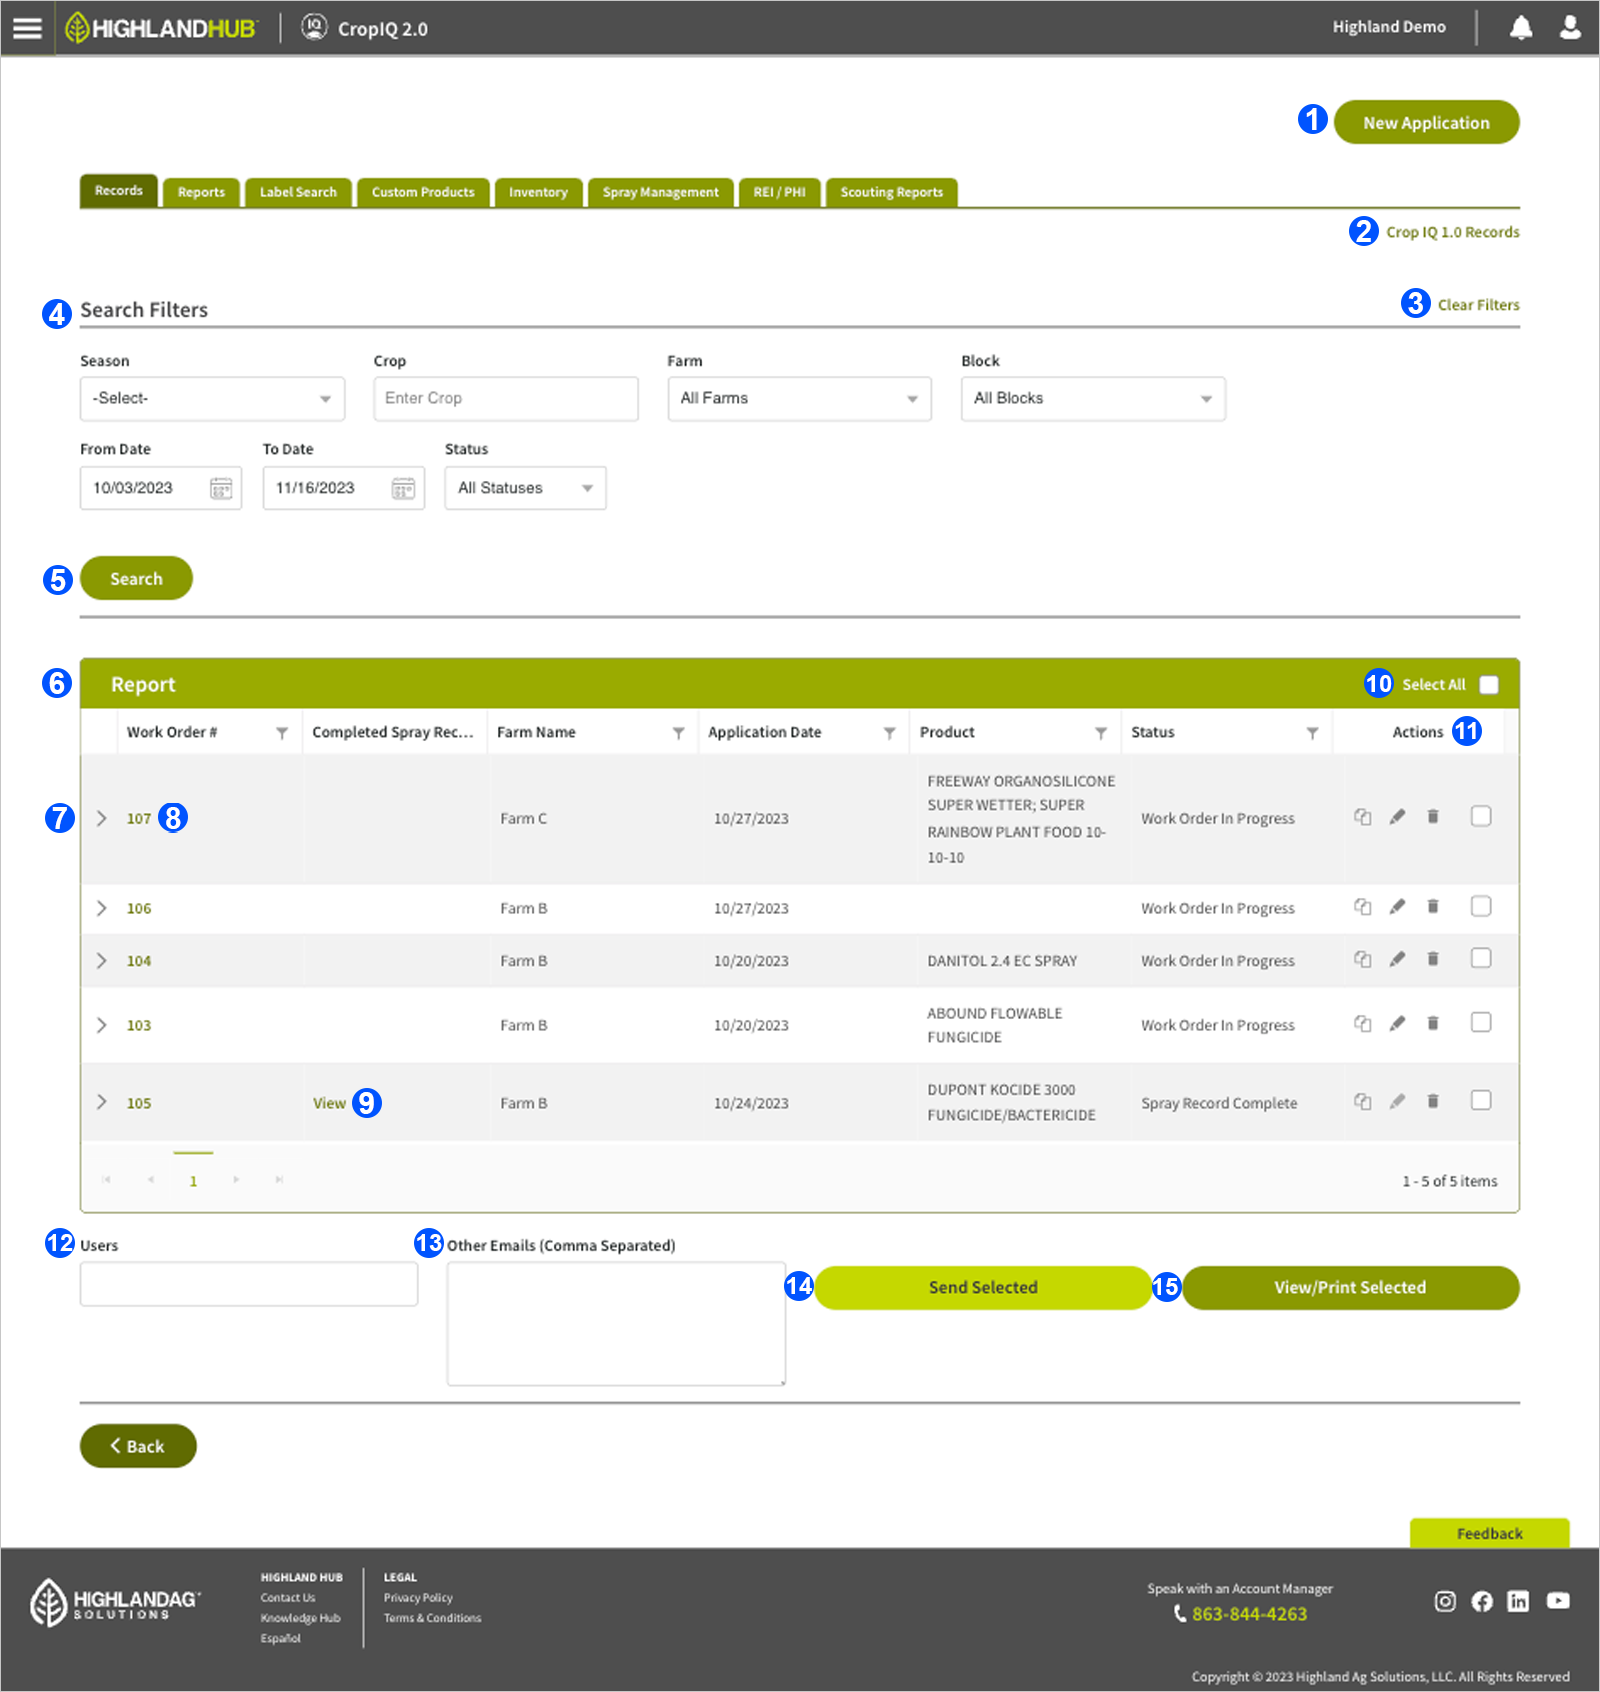Open the Instagram link in footer
The image size is (1600, 1692).
1445,1601
